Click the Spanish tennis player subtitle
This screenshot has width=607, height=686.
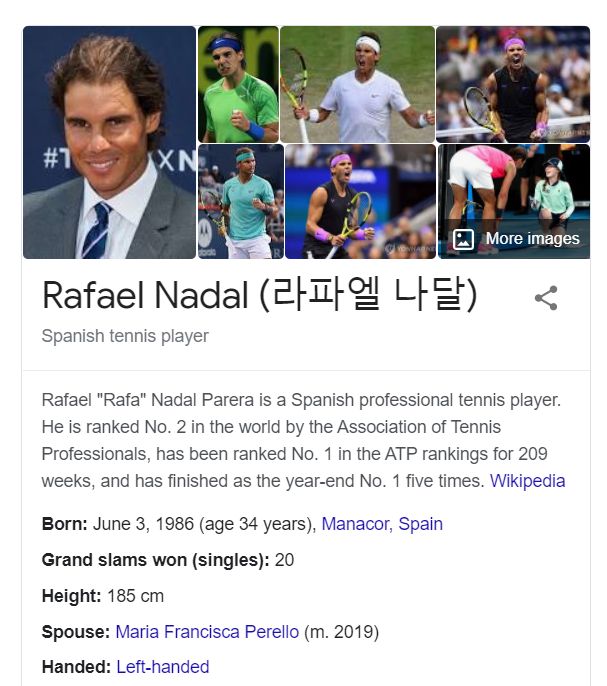[x=125, y=336]
